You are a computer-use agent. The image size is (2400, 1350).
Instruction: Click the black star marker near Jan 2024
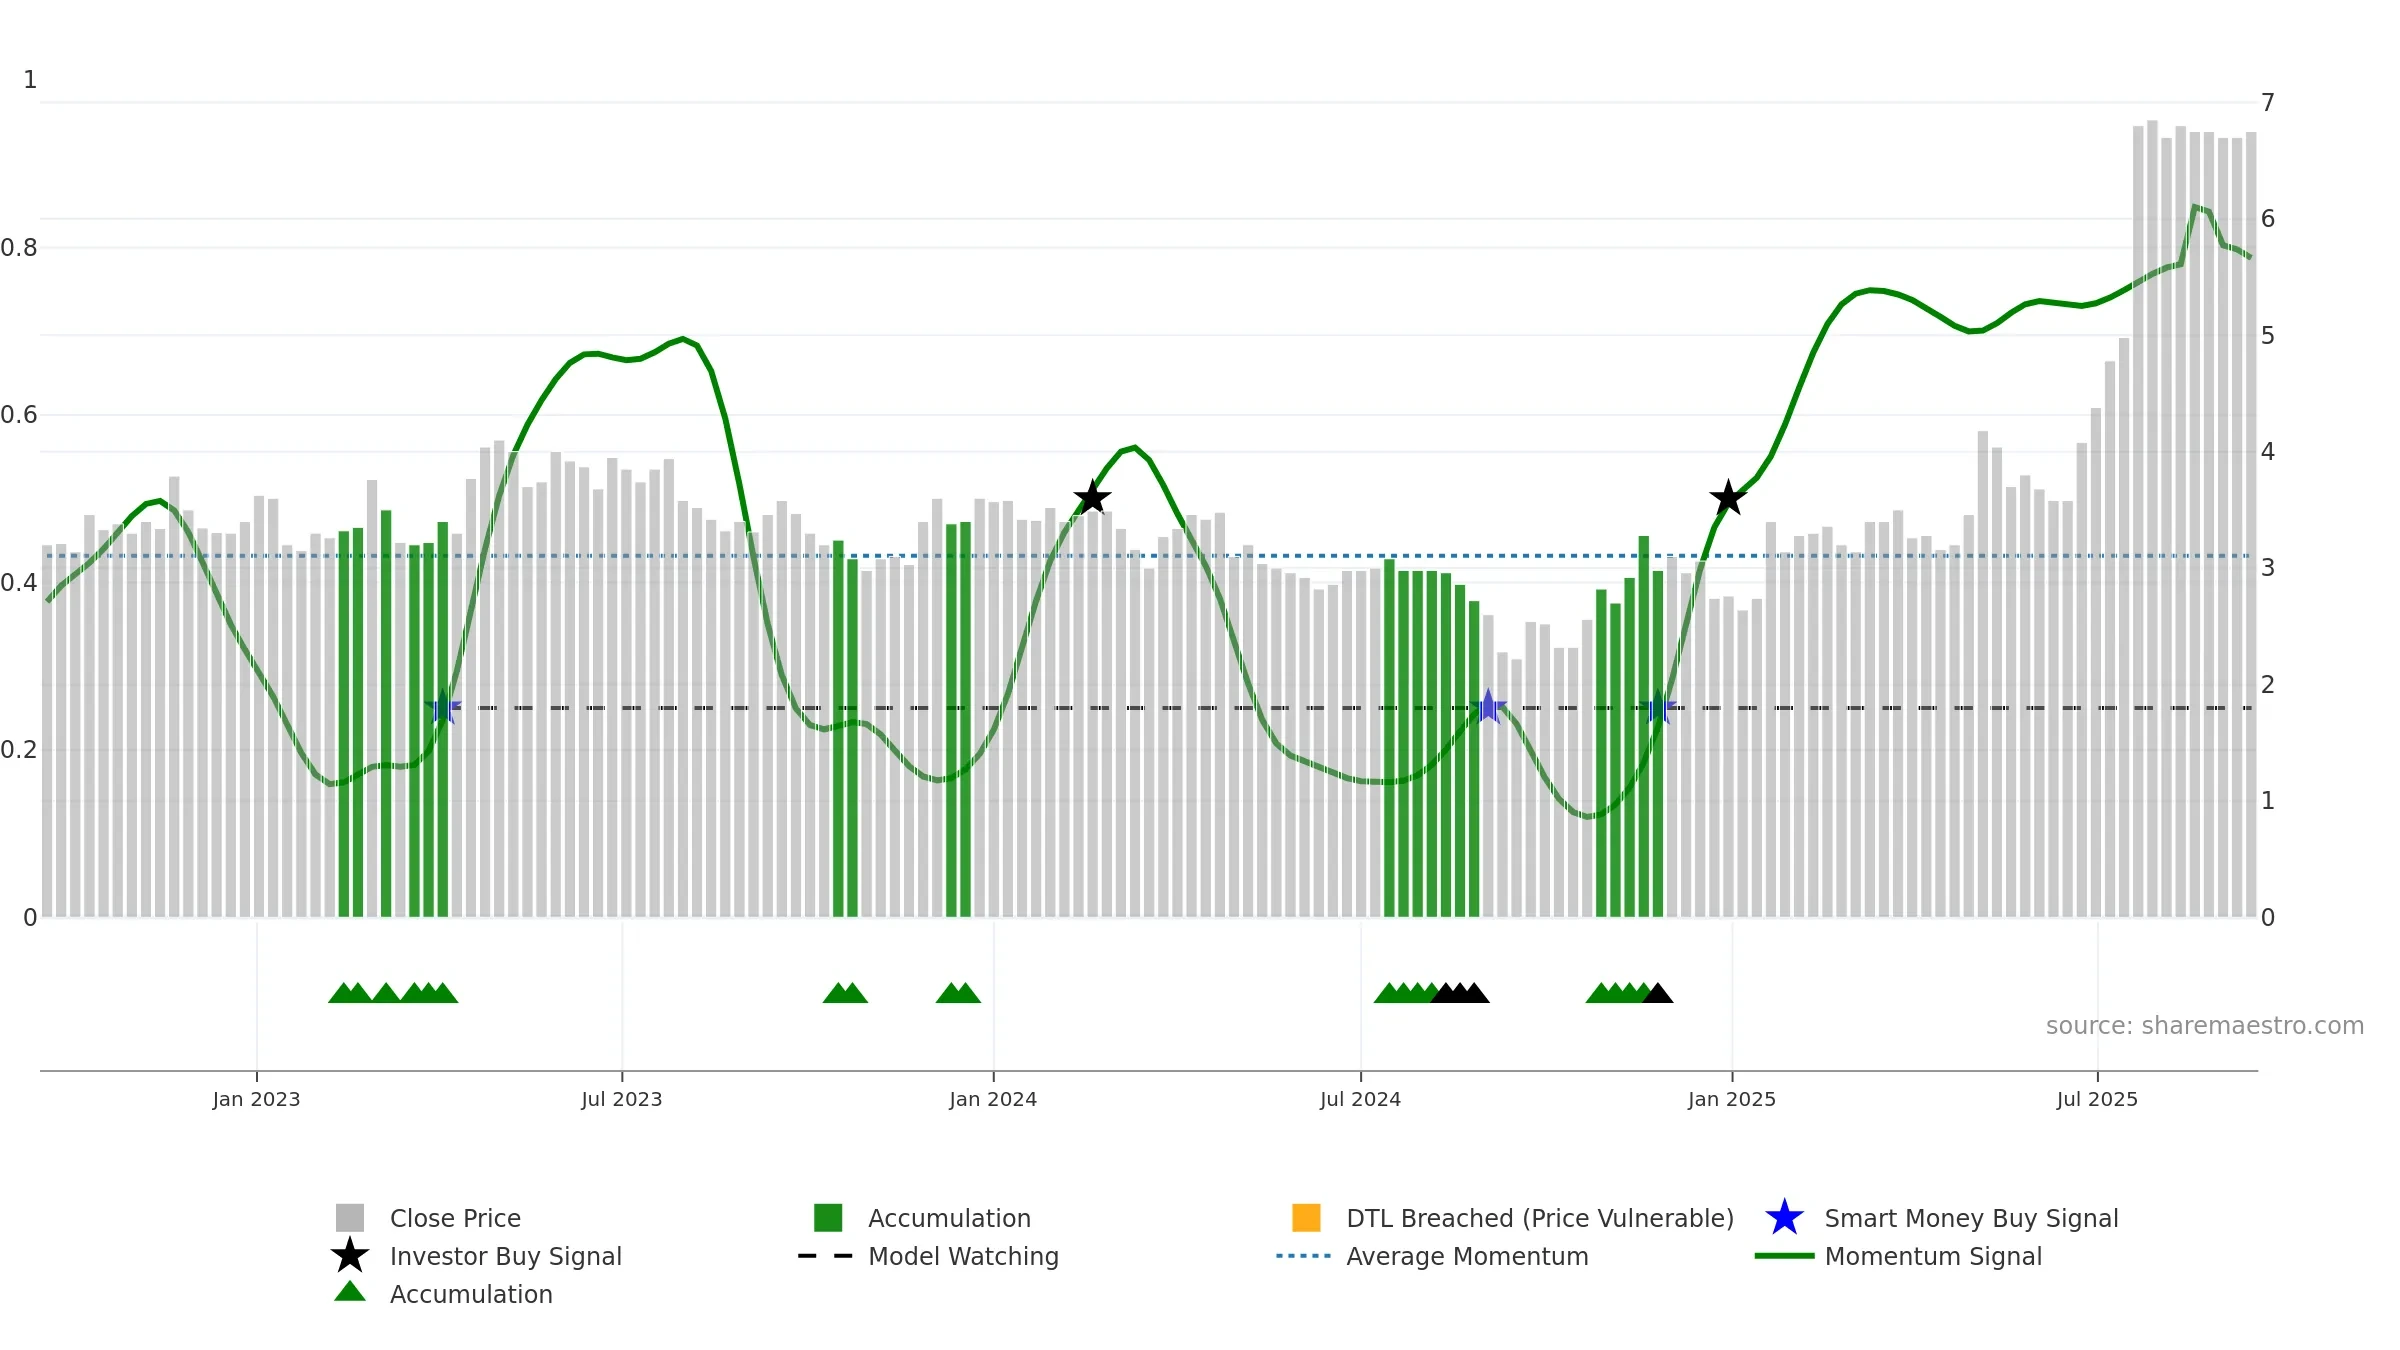(1092, 497)
